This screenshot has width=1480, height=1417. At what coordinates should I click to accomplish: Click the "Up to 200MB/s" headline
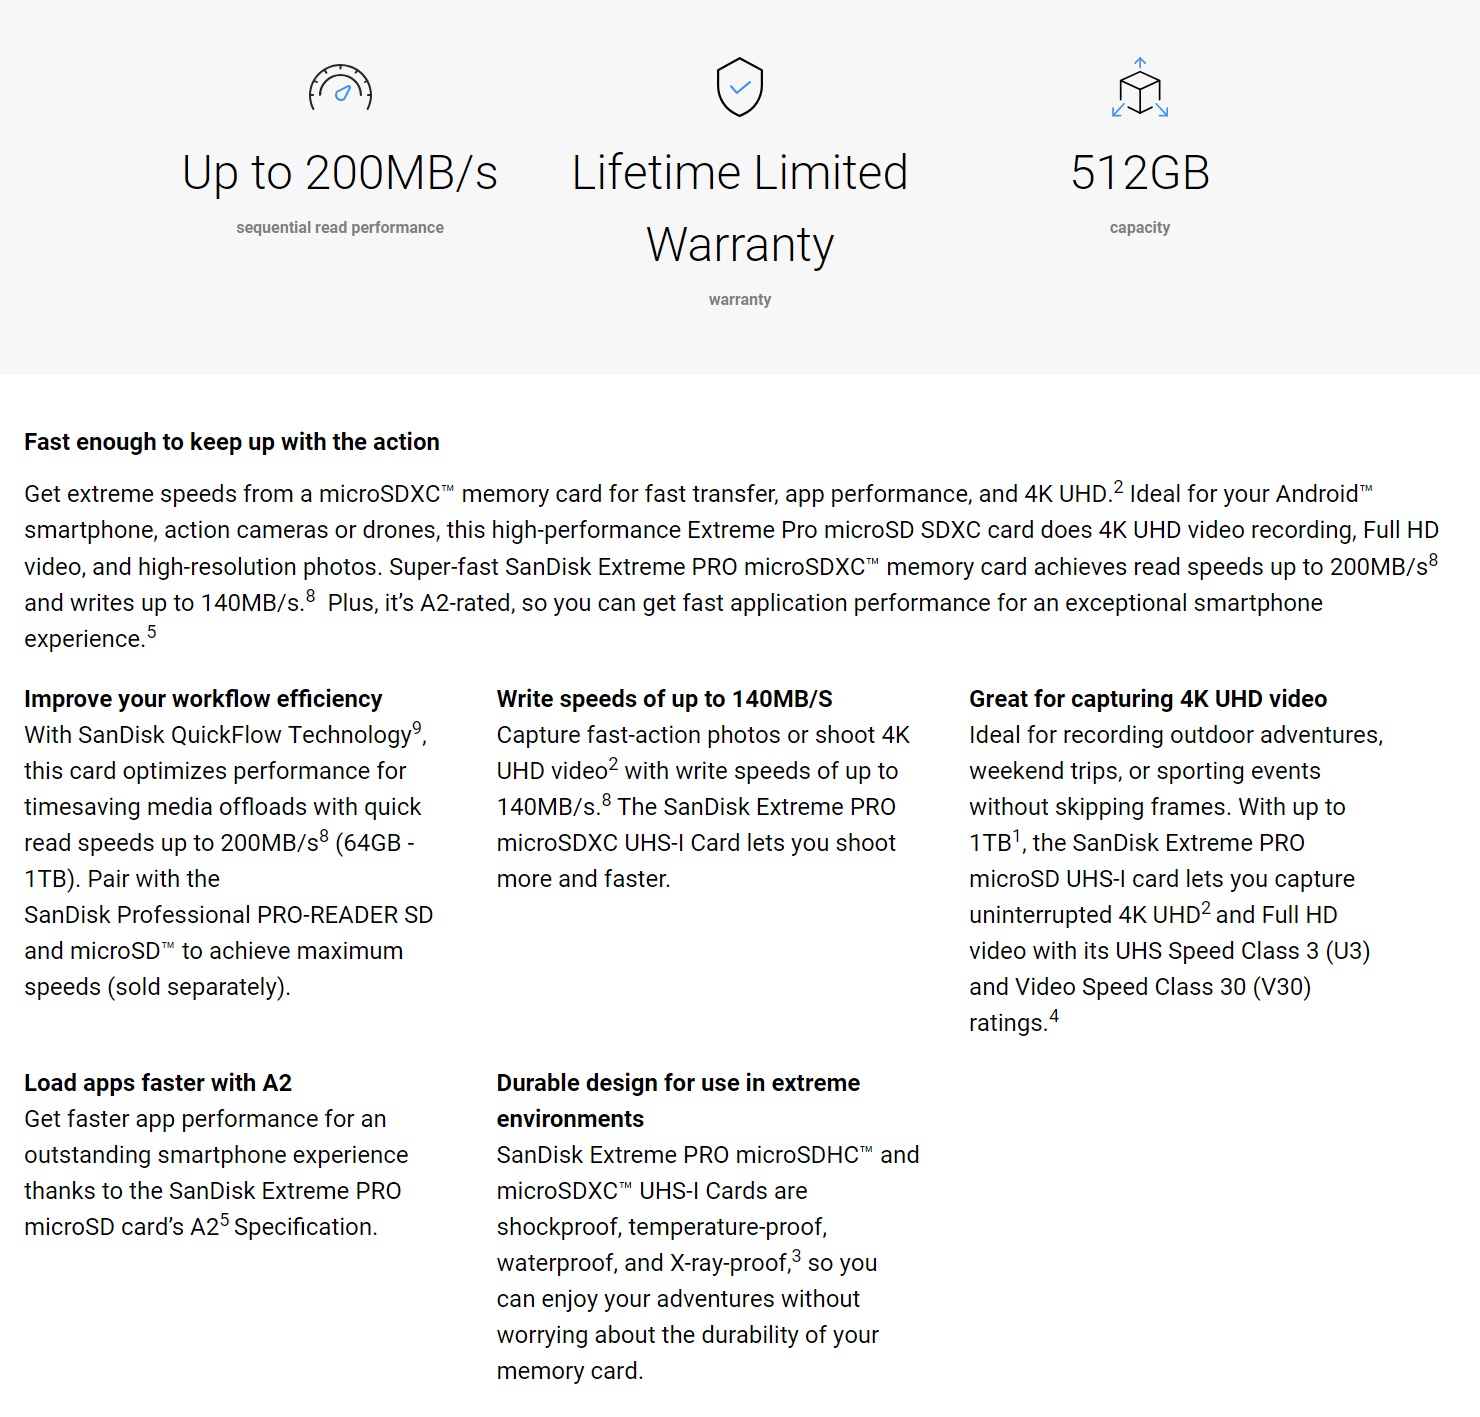(340, 173)
